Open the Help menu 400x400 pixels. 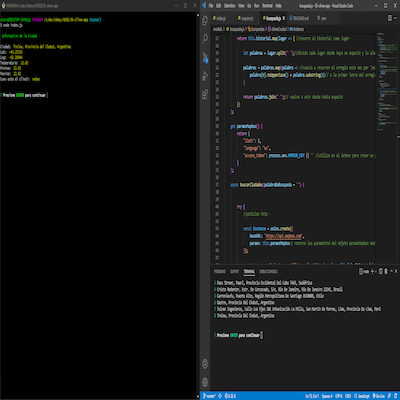(x=278, y=6)
